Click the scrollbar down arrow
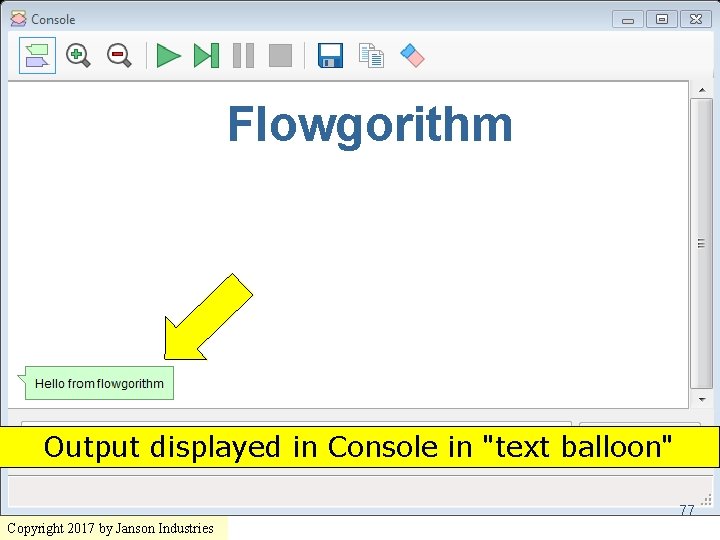This screenshot has width=720, height=540. (702, 399)
